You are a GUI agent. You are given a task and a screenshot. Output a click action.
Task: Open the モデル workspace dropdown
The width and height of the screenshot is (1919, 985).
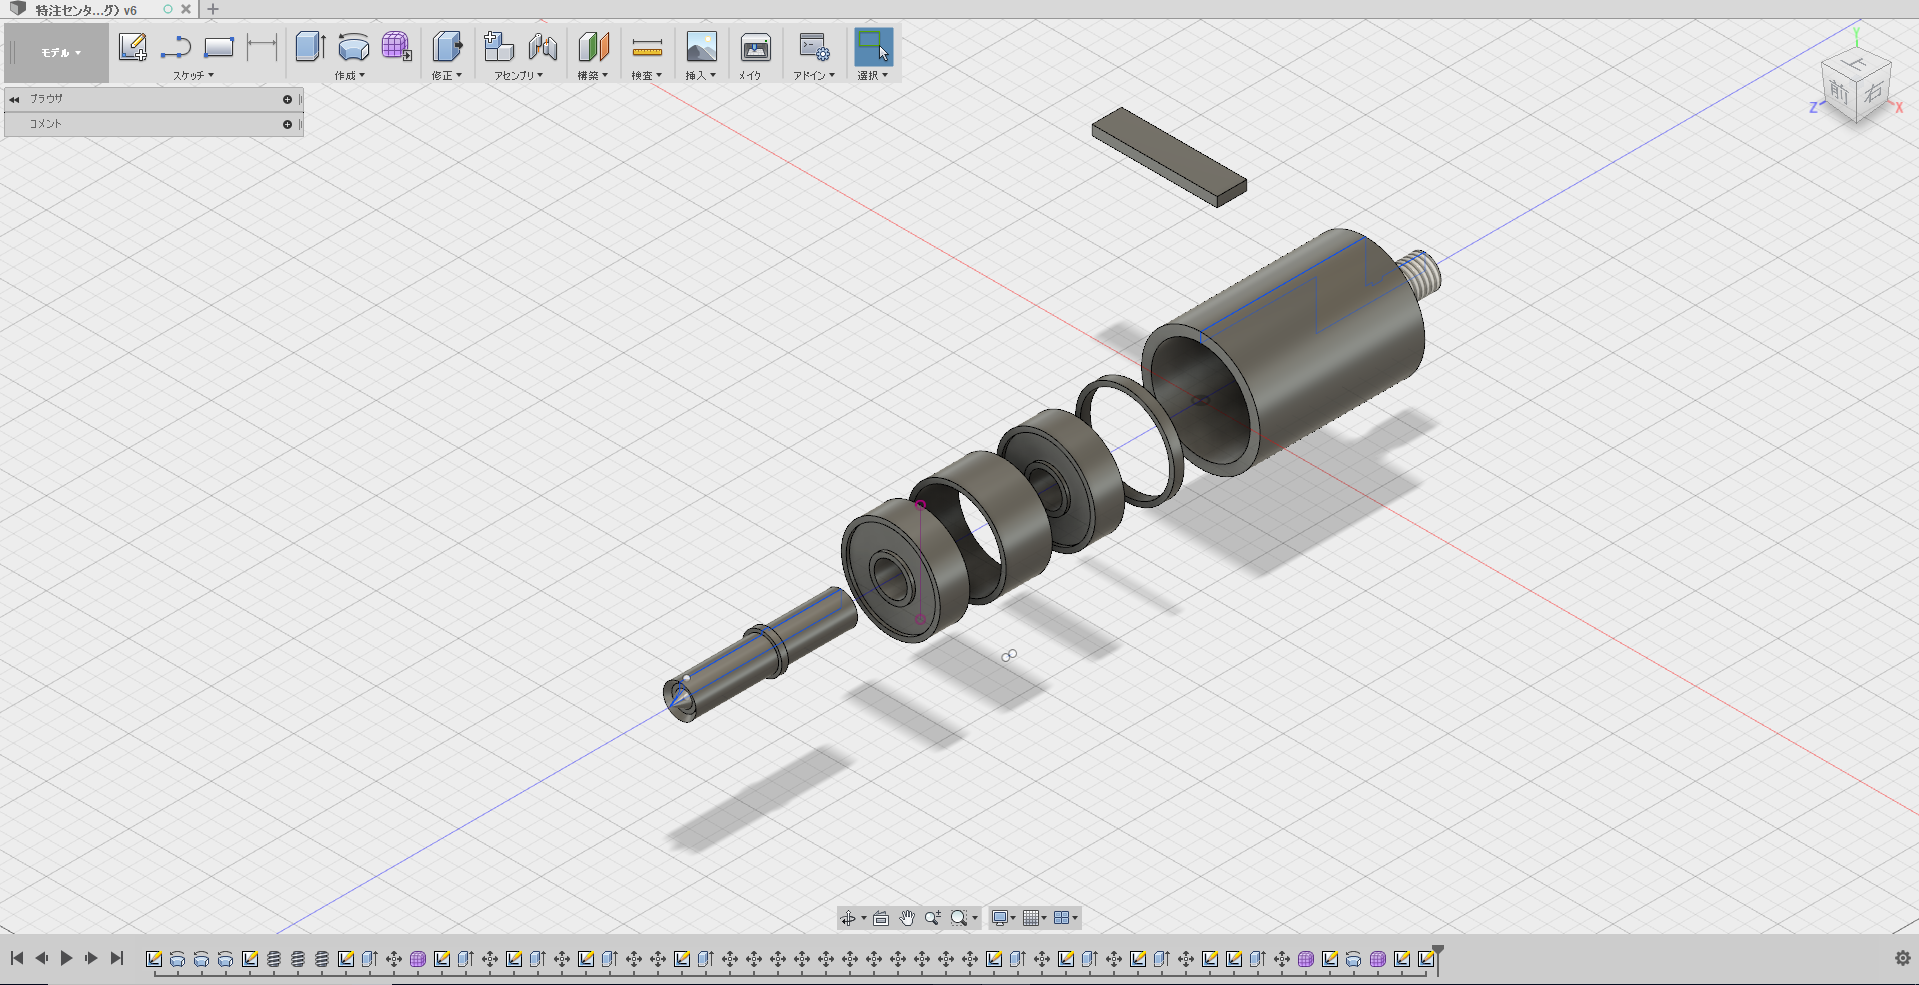[60, 53]
